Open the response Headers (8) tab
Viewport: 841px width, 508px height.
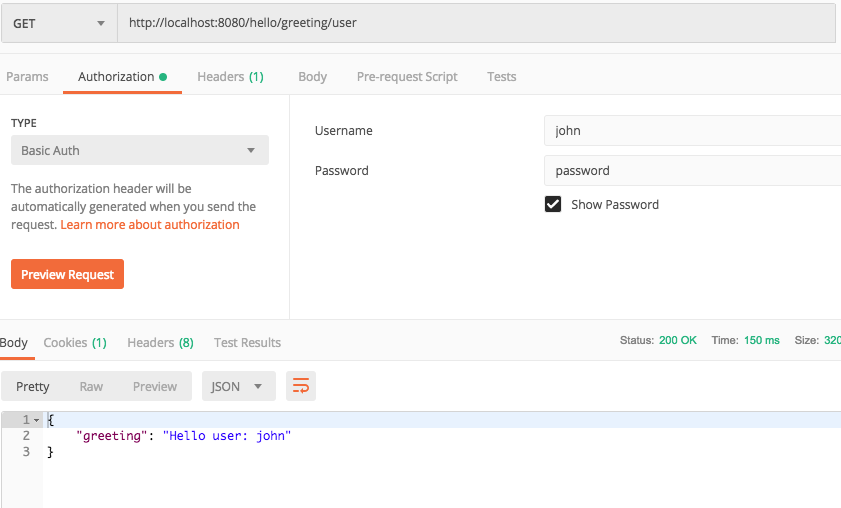[x=160, y=343]
